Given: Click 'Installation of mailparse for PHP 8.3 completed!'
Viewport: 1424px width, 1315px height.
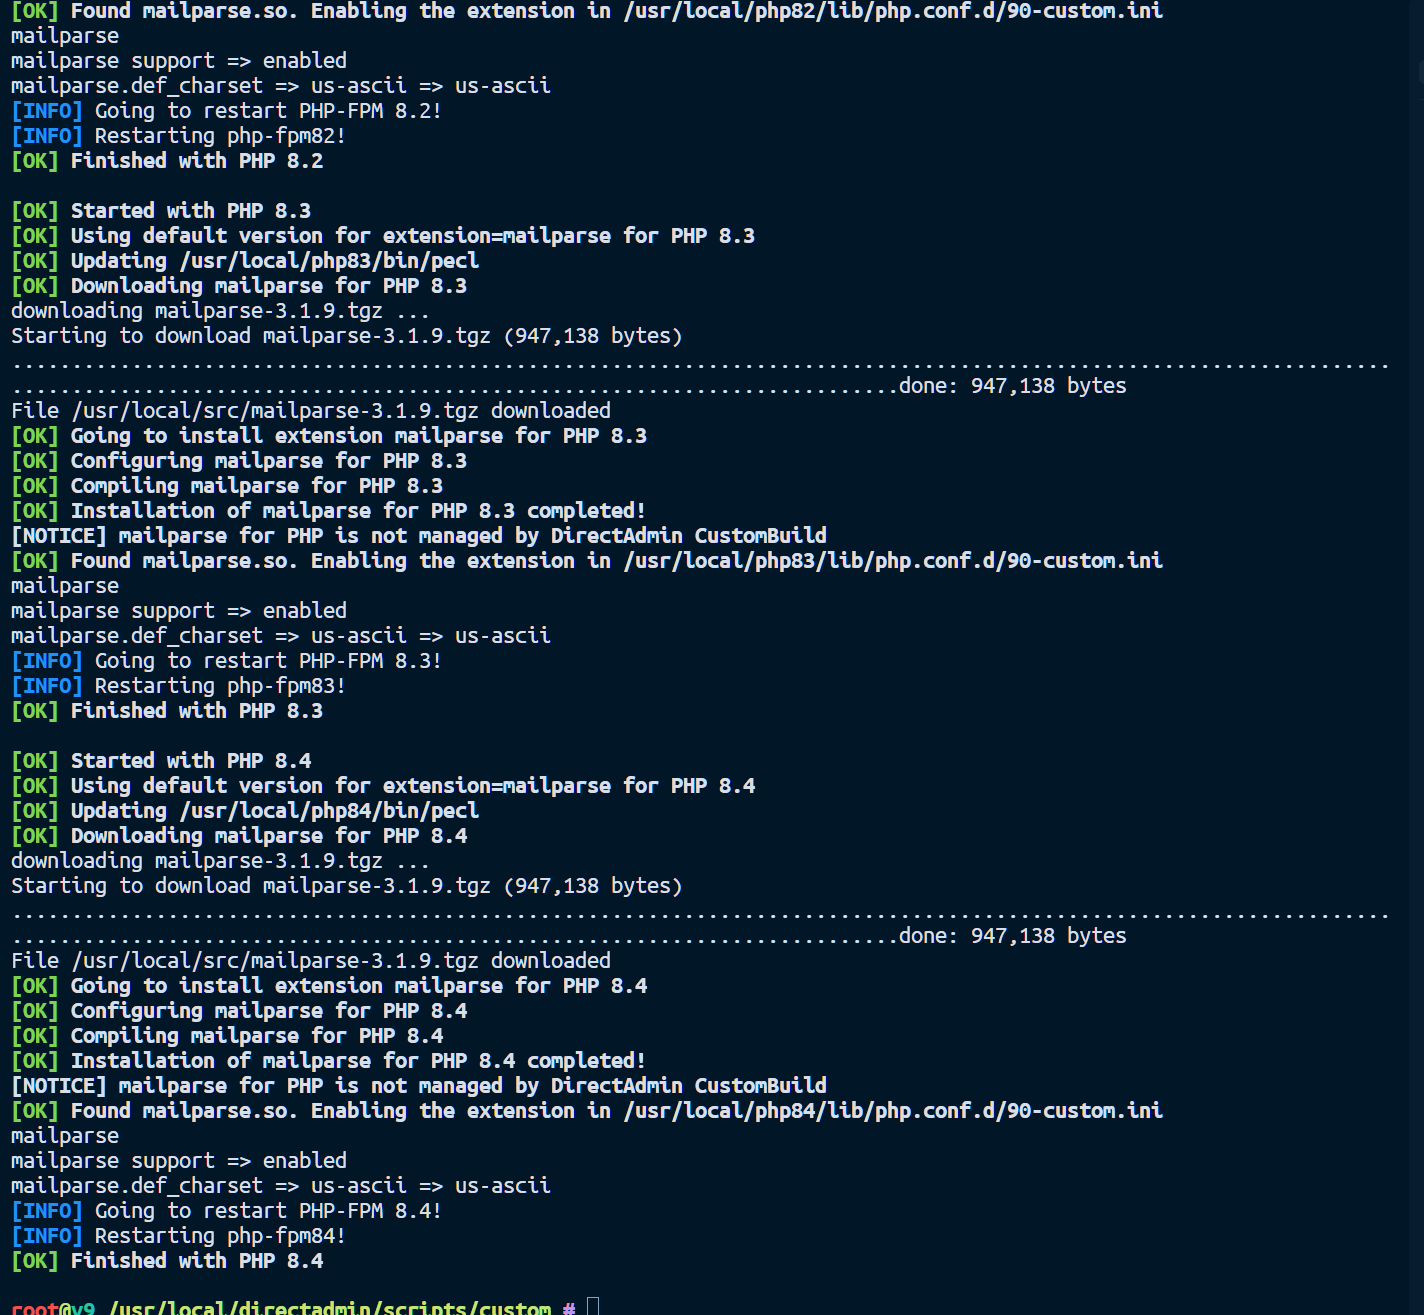Looking at the screenshot, I should click(357, 511).
